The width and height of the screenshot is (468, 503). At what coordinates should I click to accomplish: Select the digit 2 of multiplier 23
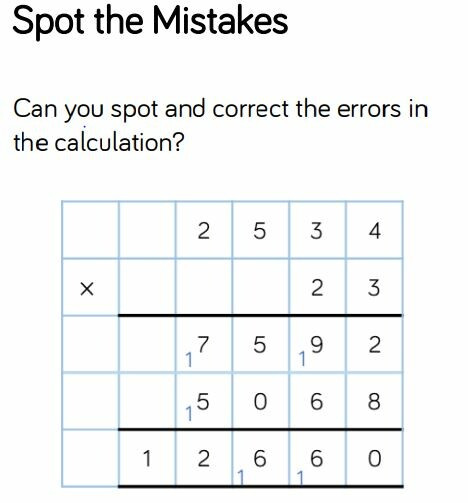click(317, 288)
